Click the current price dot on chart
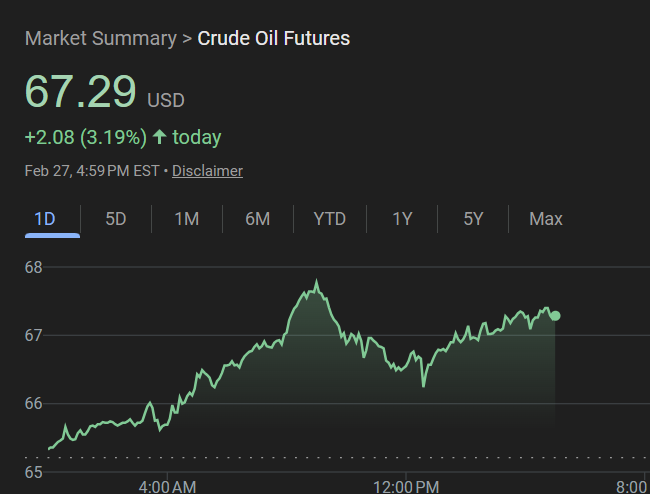The width and height of the screenshot is (650, 494). click(555, 316)
